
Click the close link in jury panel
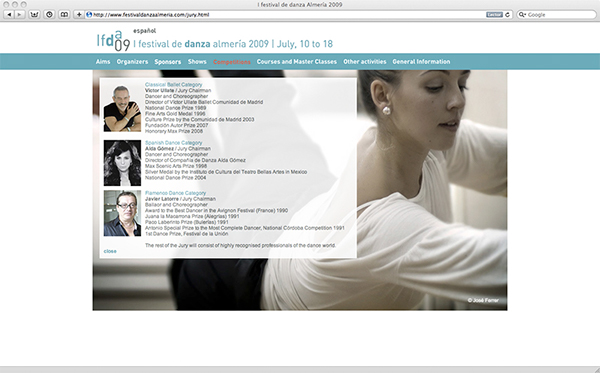[110, 251]
